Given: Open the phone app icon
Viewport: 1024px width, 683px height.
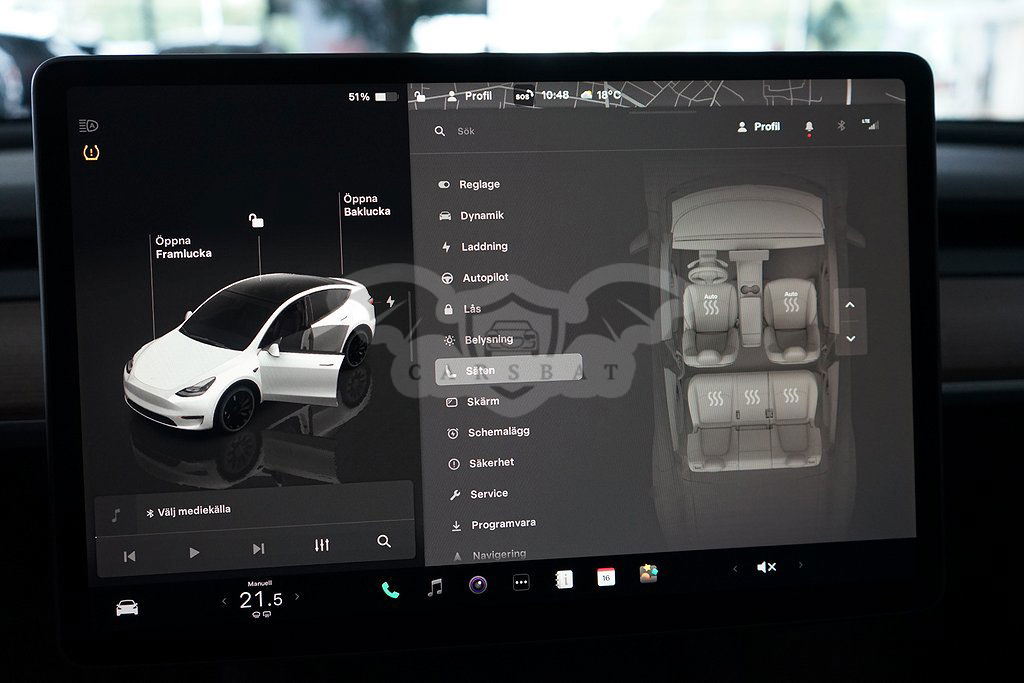Looking at the screenshot, I should 390,589.
